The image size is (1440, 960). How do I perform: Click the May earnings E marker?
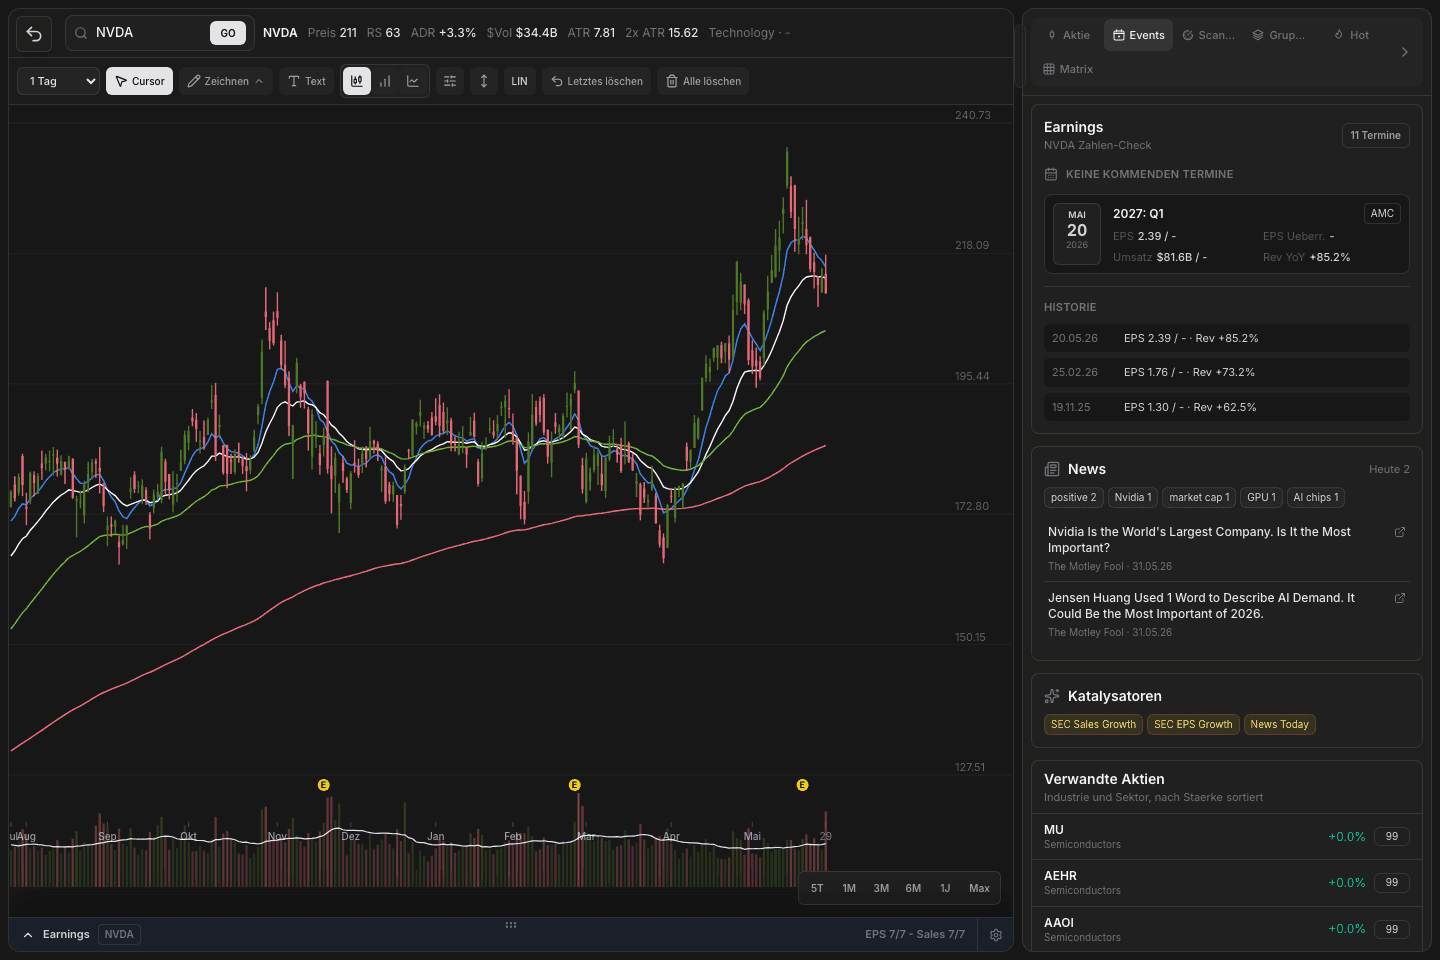click(802, 785)
